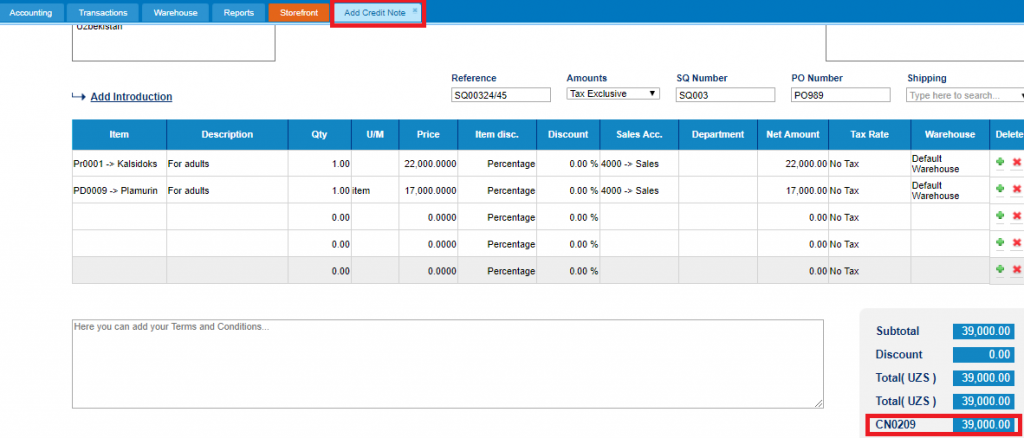This screenshot has height=438, width=1024.
Task: Click green plus in last grey row
Action: pos(1000,269)
